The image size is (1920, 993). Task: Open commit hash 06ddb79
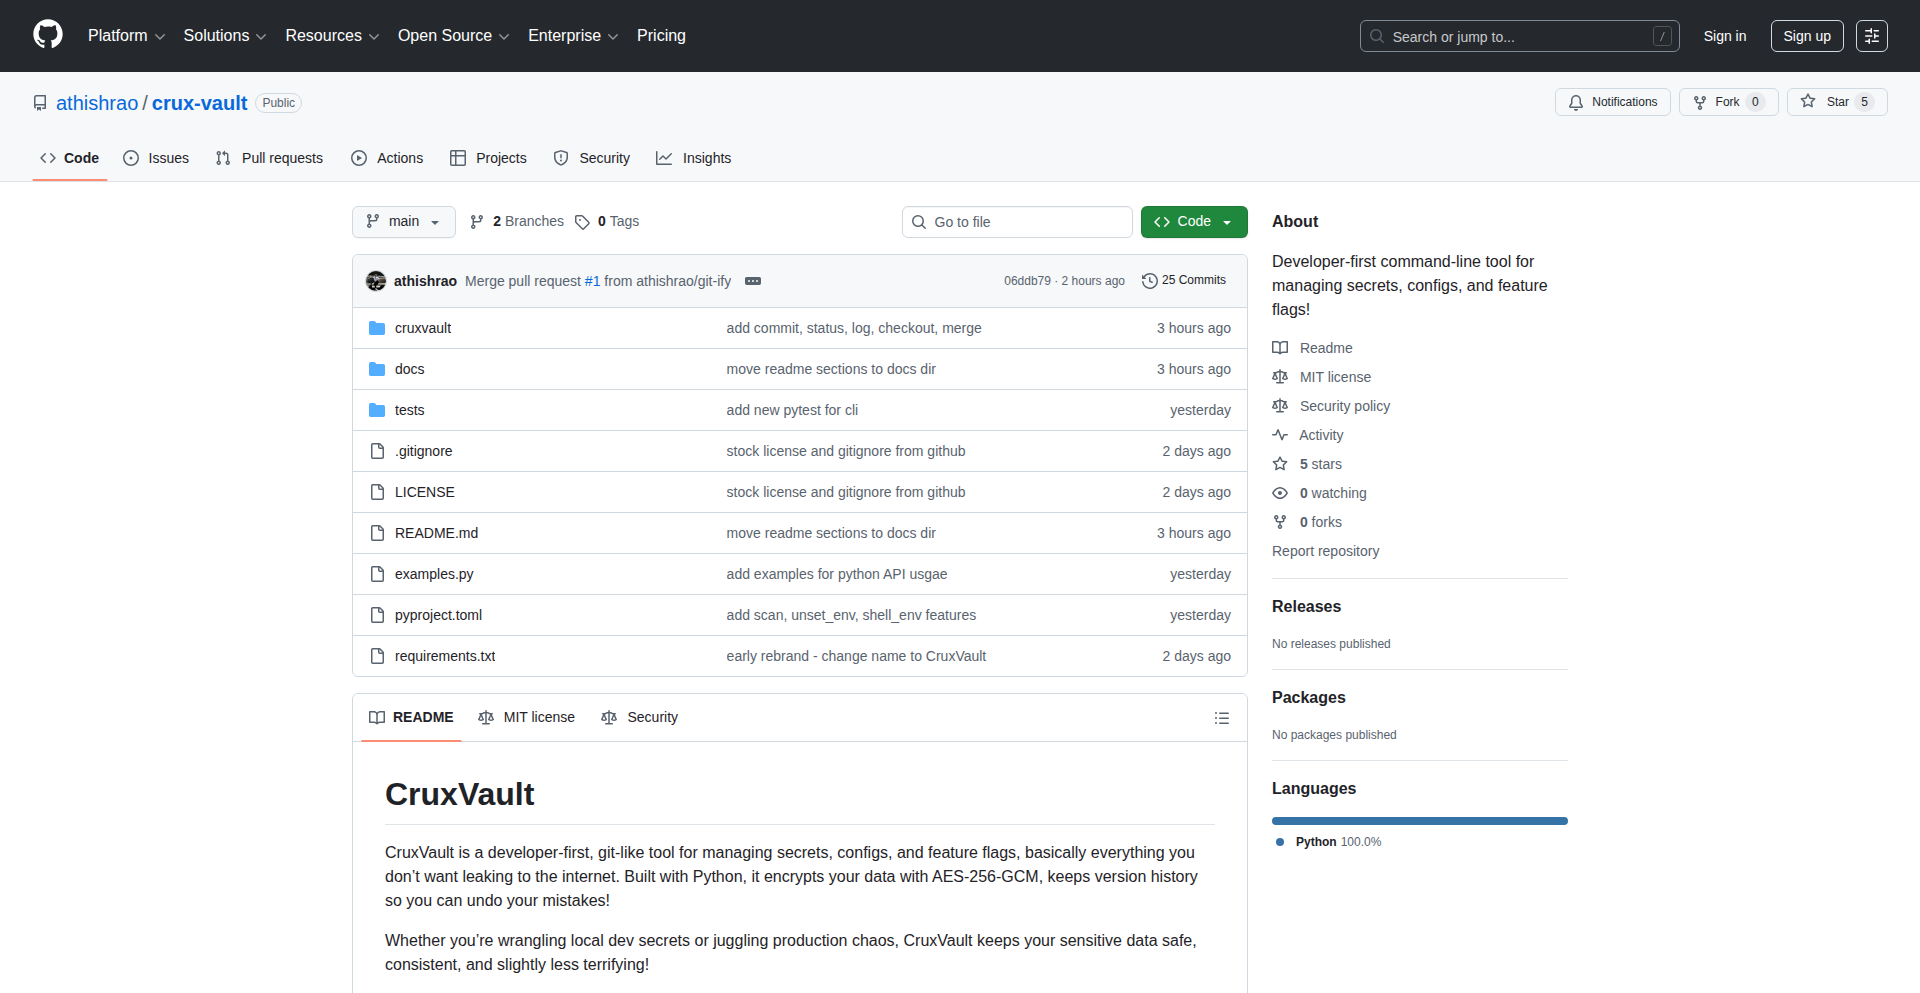[x=1027, y=281]
